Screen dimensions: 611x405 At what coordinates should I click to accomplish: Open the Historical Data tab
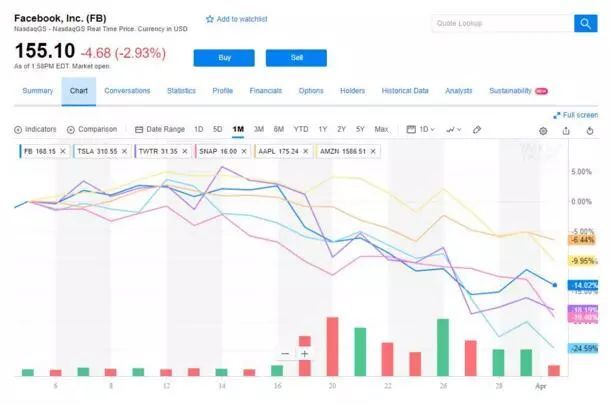tap(404, 91)
